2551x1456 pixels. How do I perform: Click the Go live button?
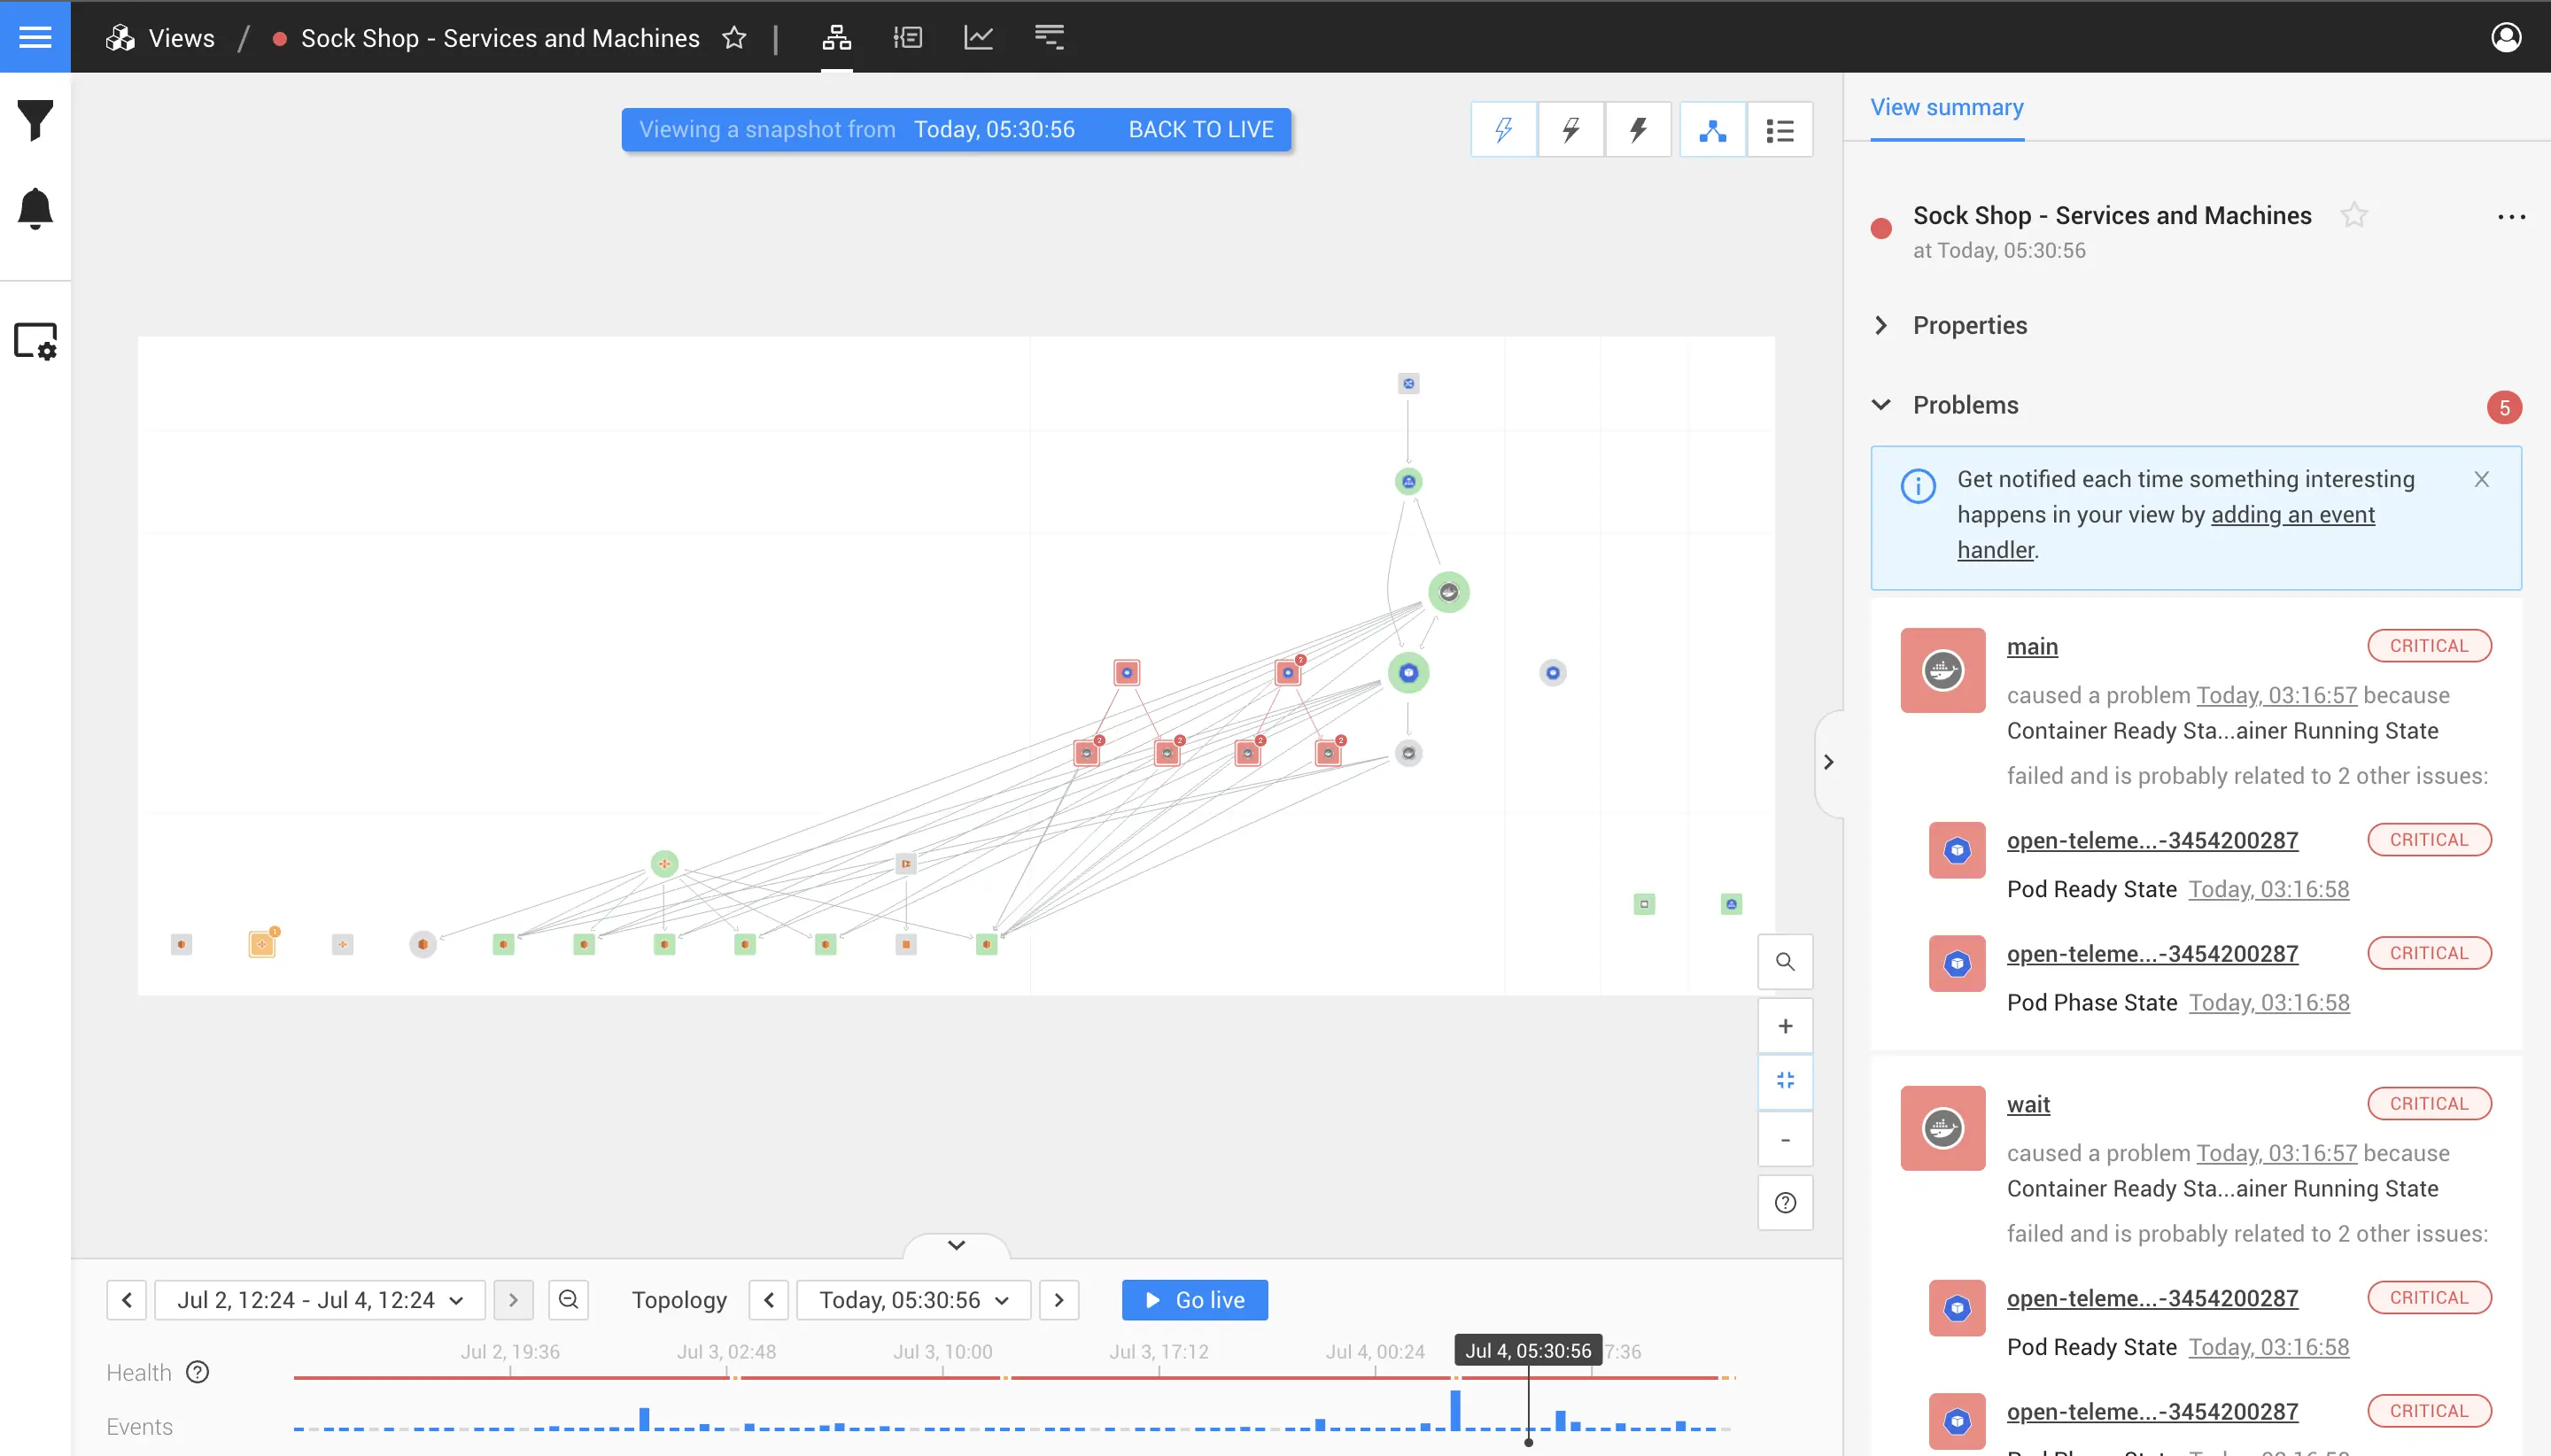(x=1194, y=1300)
